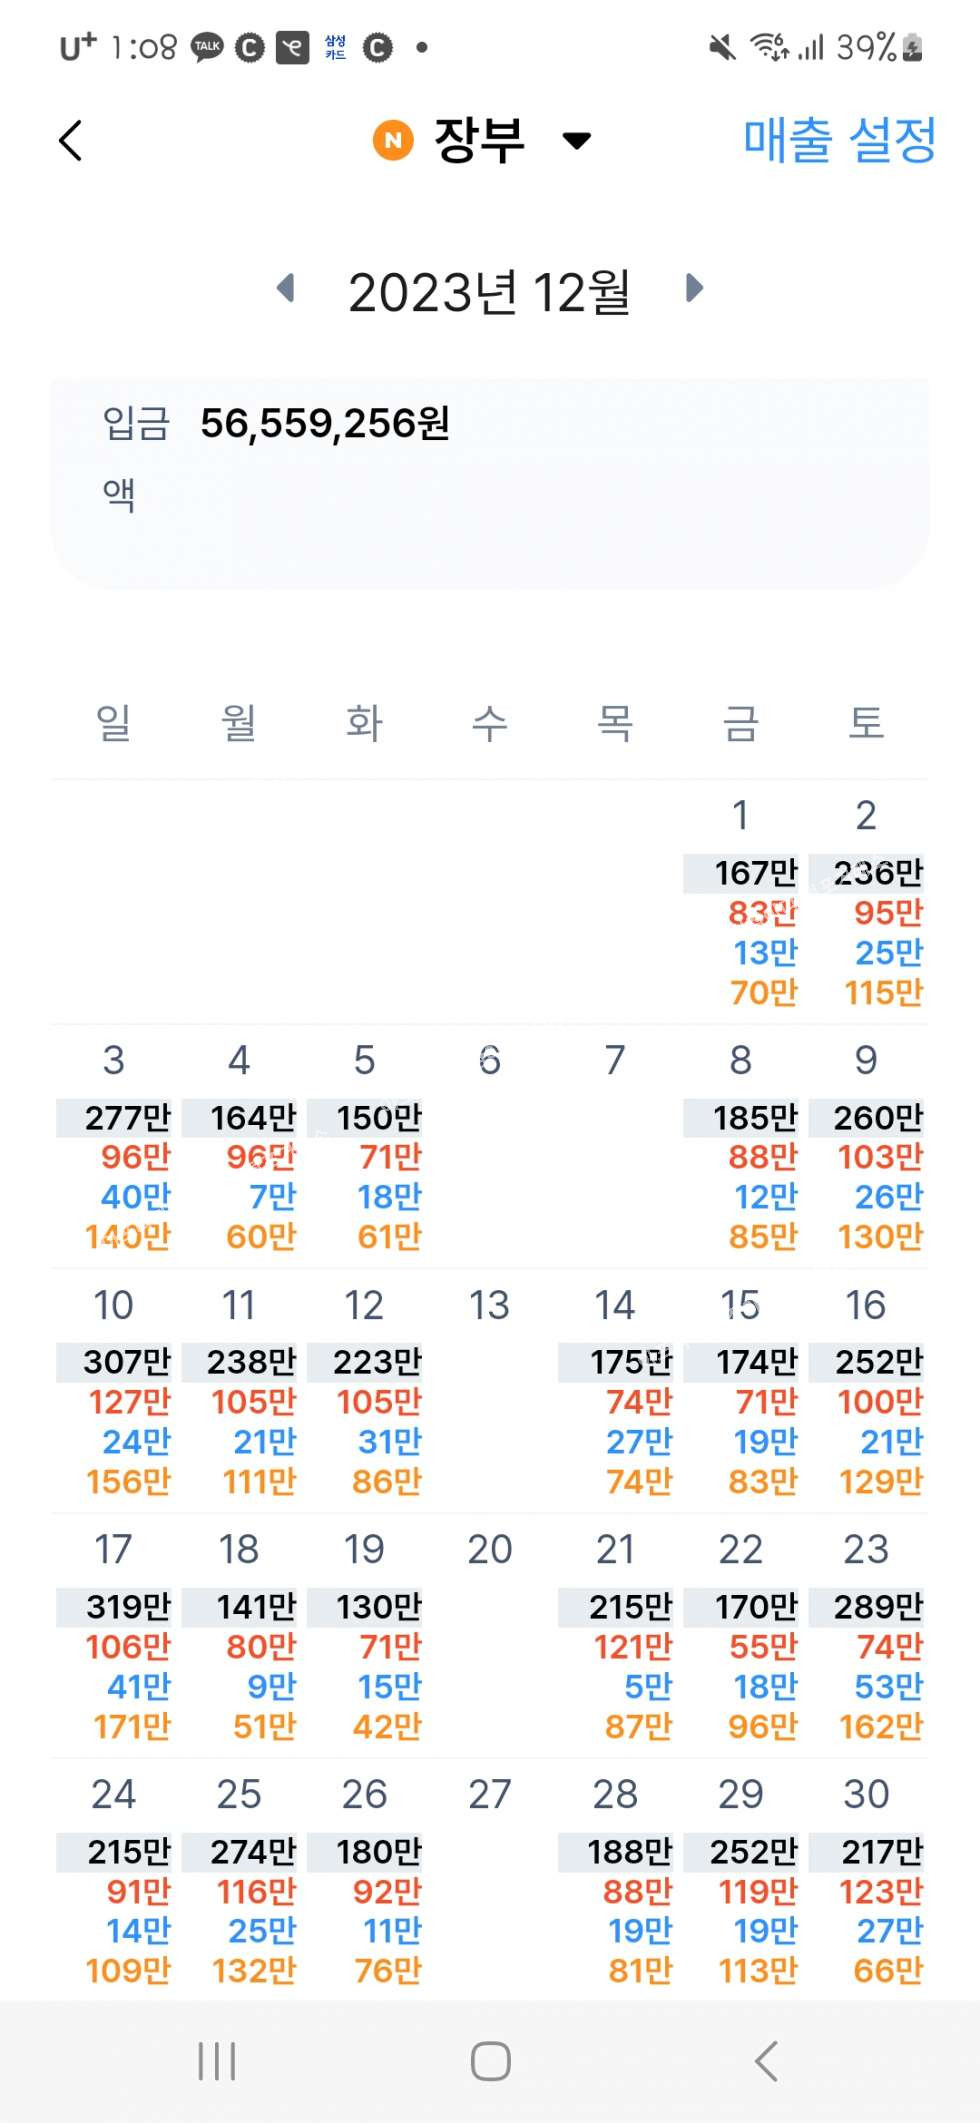Open December 23 entry showing 289만
Screen dimensions: 980x2123
[866, 1635]
